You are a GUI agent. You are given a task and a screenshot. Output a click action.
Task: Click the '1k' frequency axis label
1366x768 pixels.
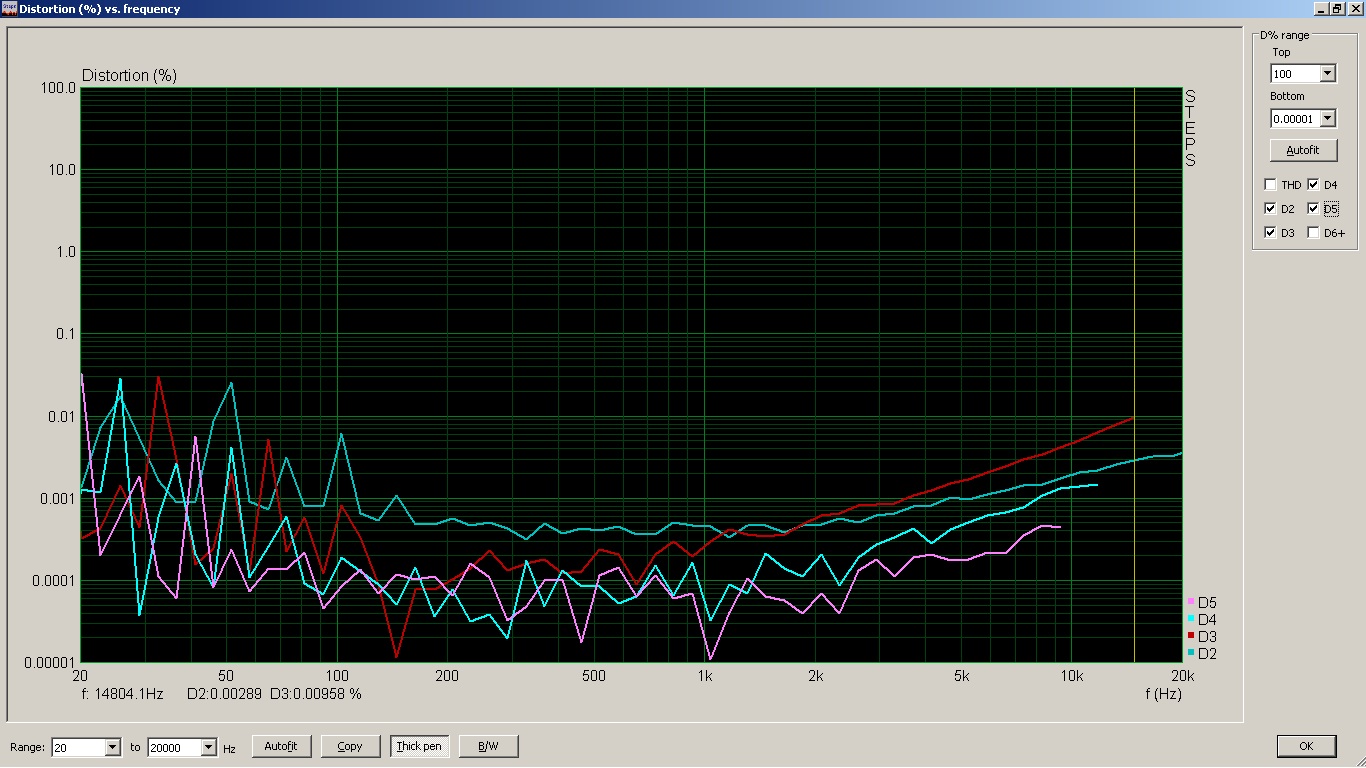point(705,676)
